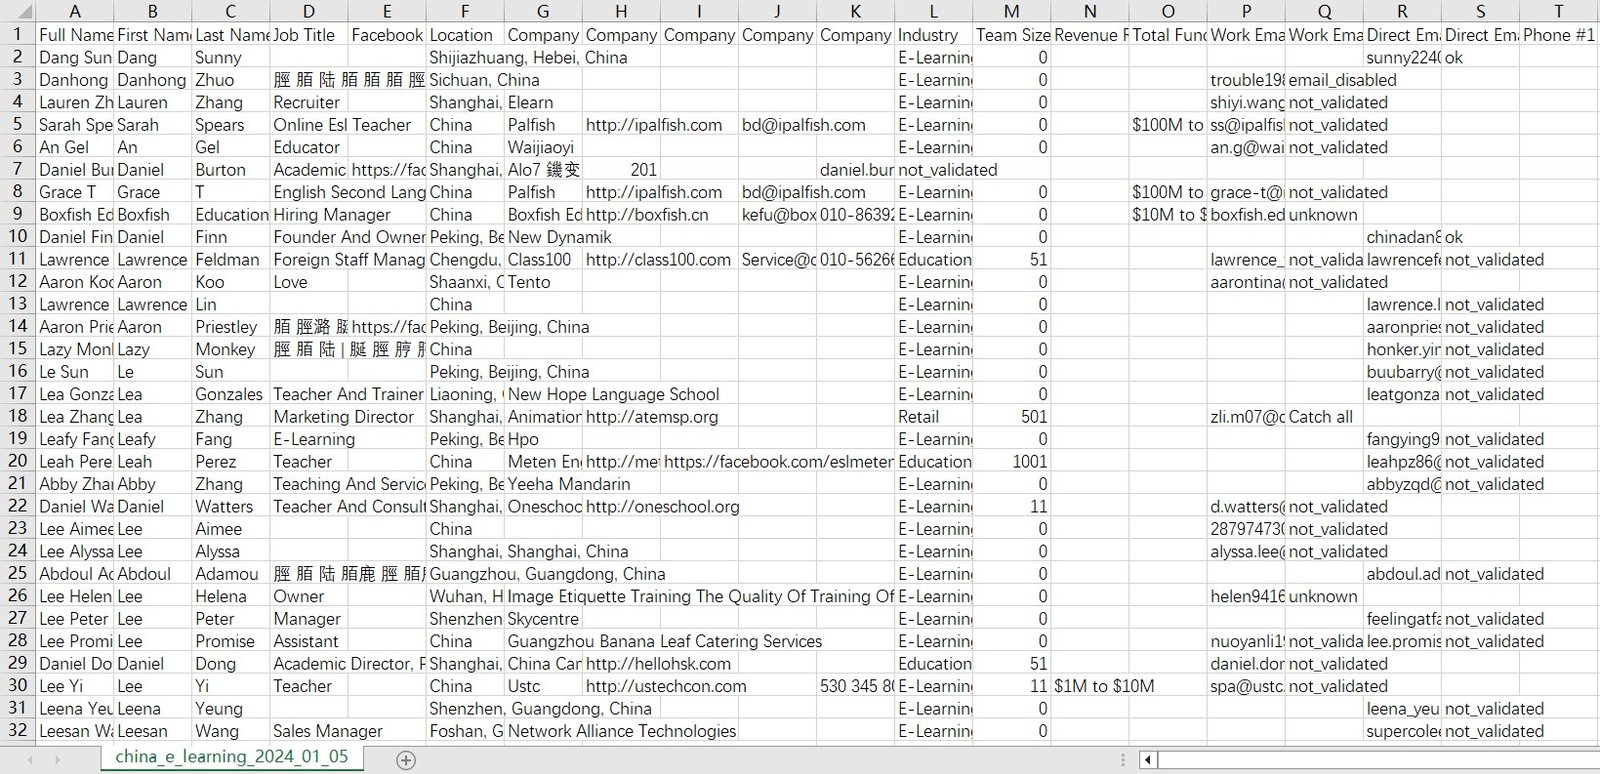The image size is (1600, 774).
Task: Select the team size cell showing 1001
Action: click(1012, 461)
